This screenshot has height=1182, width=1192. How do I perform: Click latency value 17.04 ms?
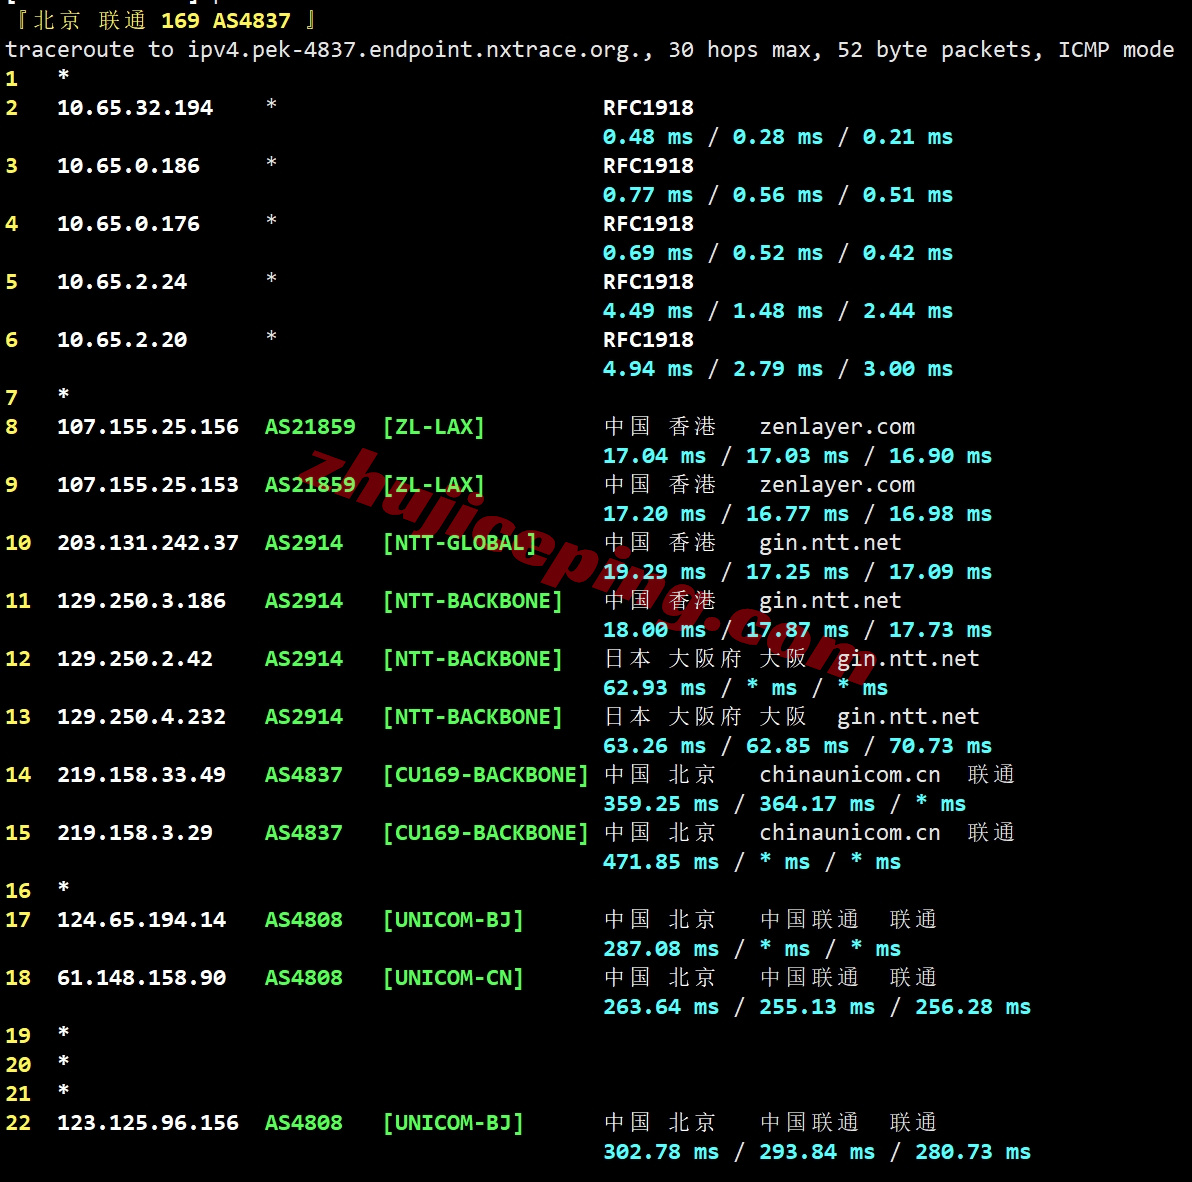click(x=655, y=456)
